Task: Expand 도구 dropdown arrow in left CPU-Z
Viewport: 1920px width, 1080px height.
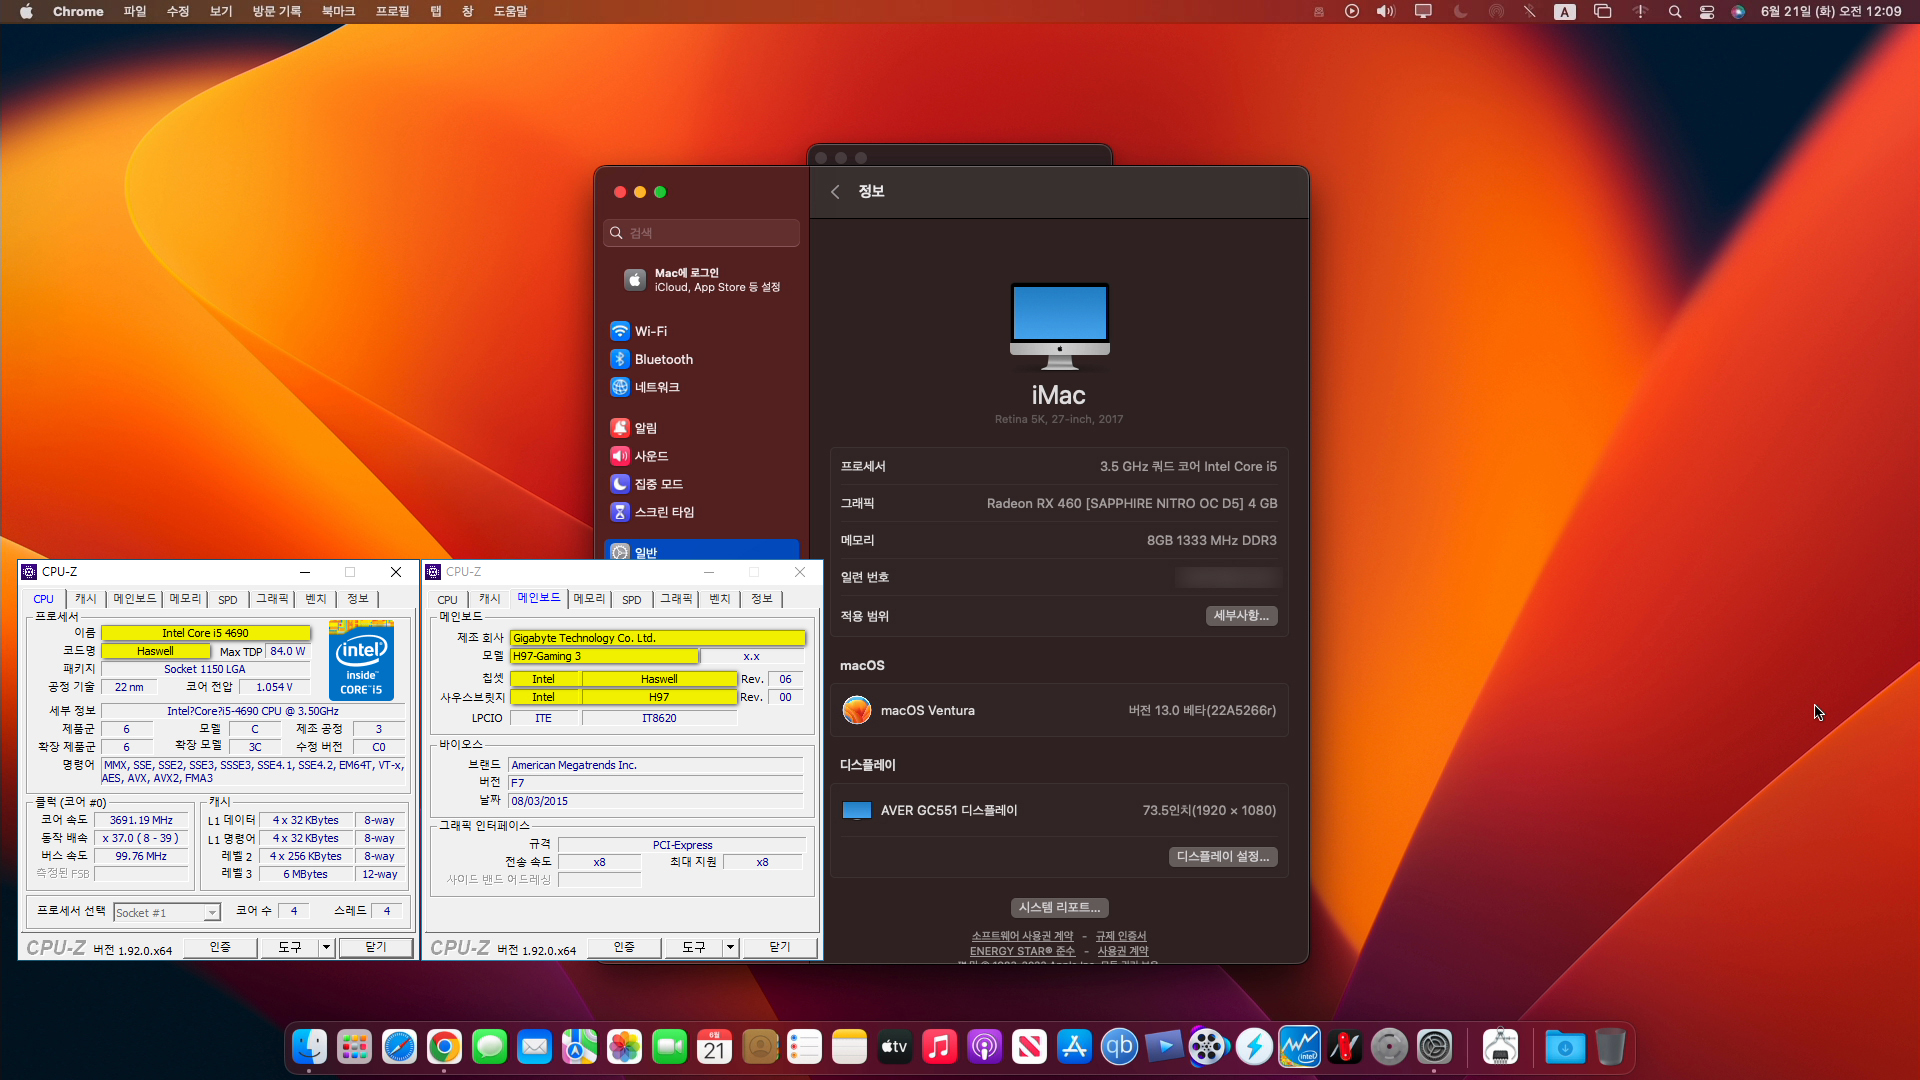Action: (326, 947)
